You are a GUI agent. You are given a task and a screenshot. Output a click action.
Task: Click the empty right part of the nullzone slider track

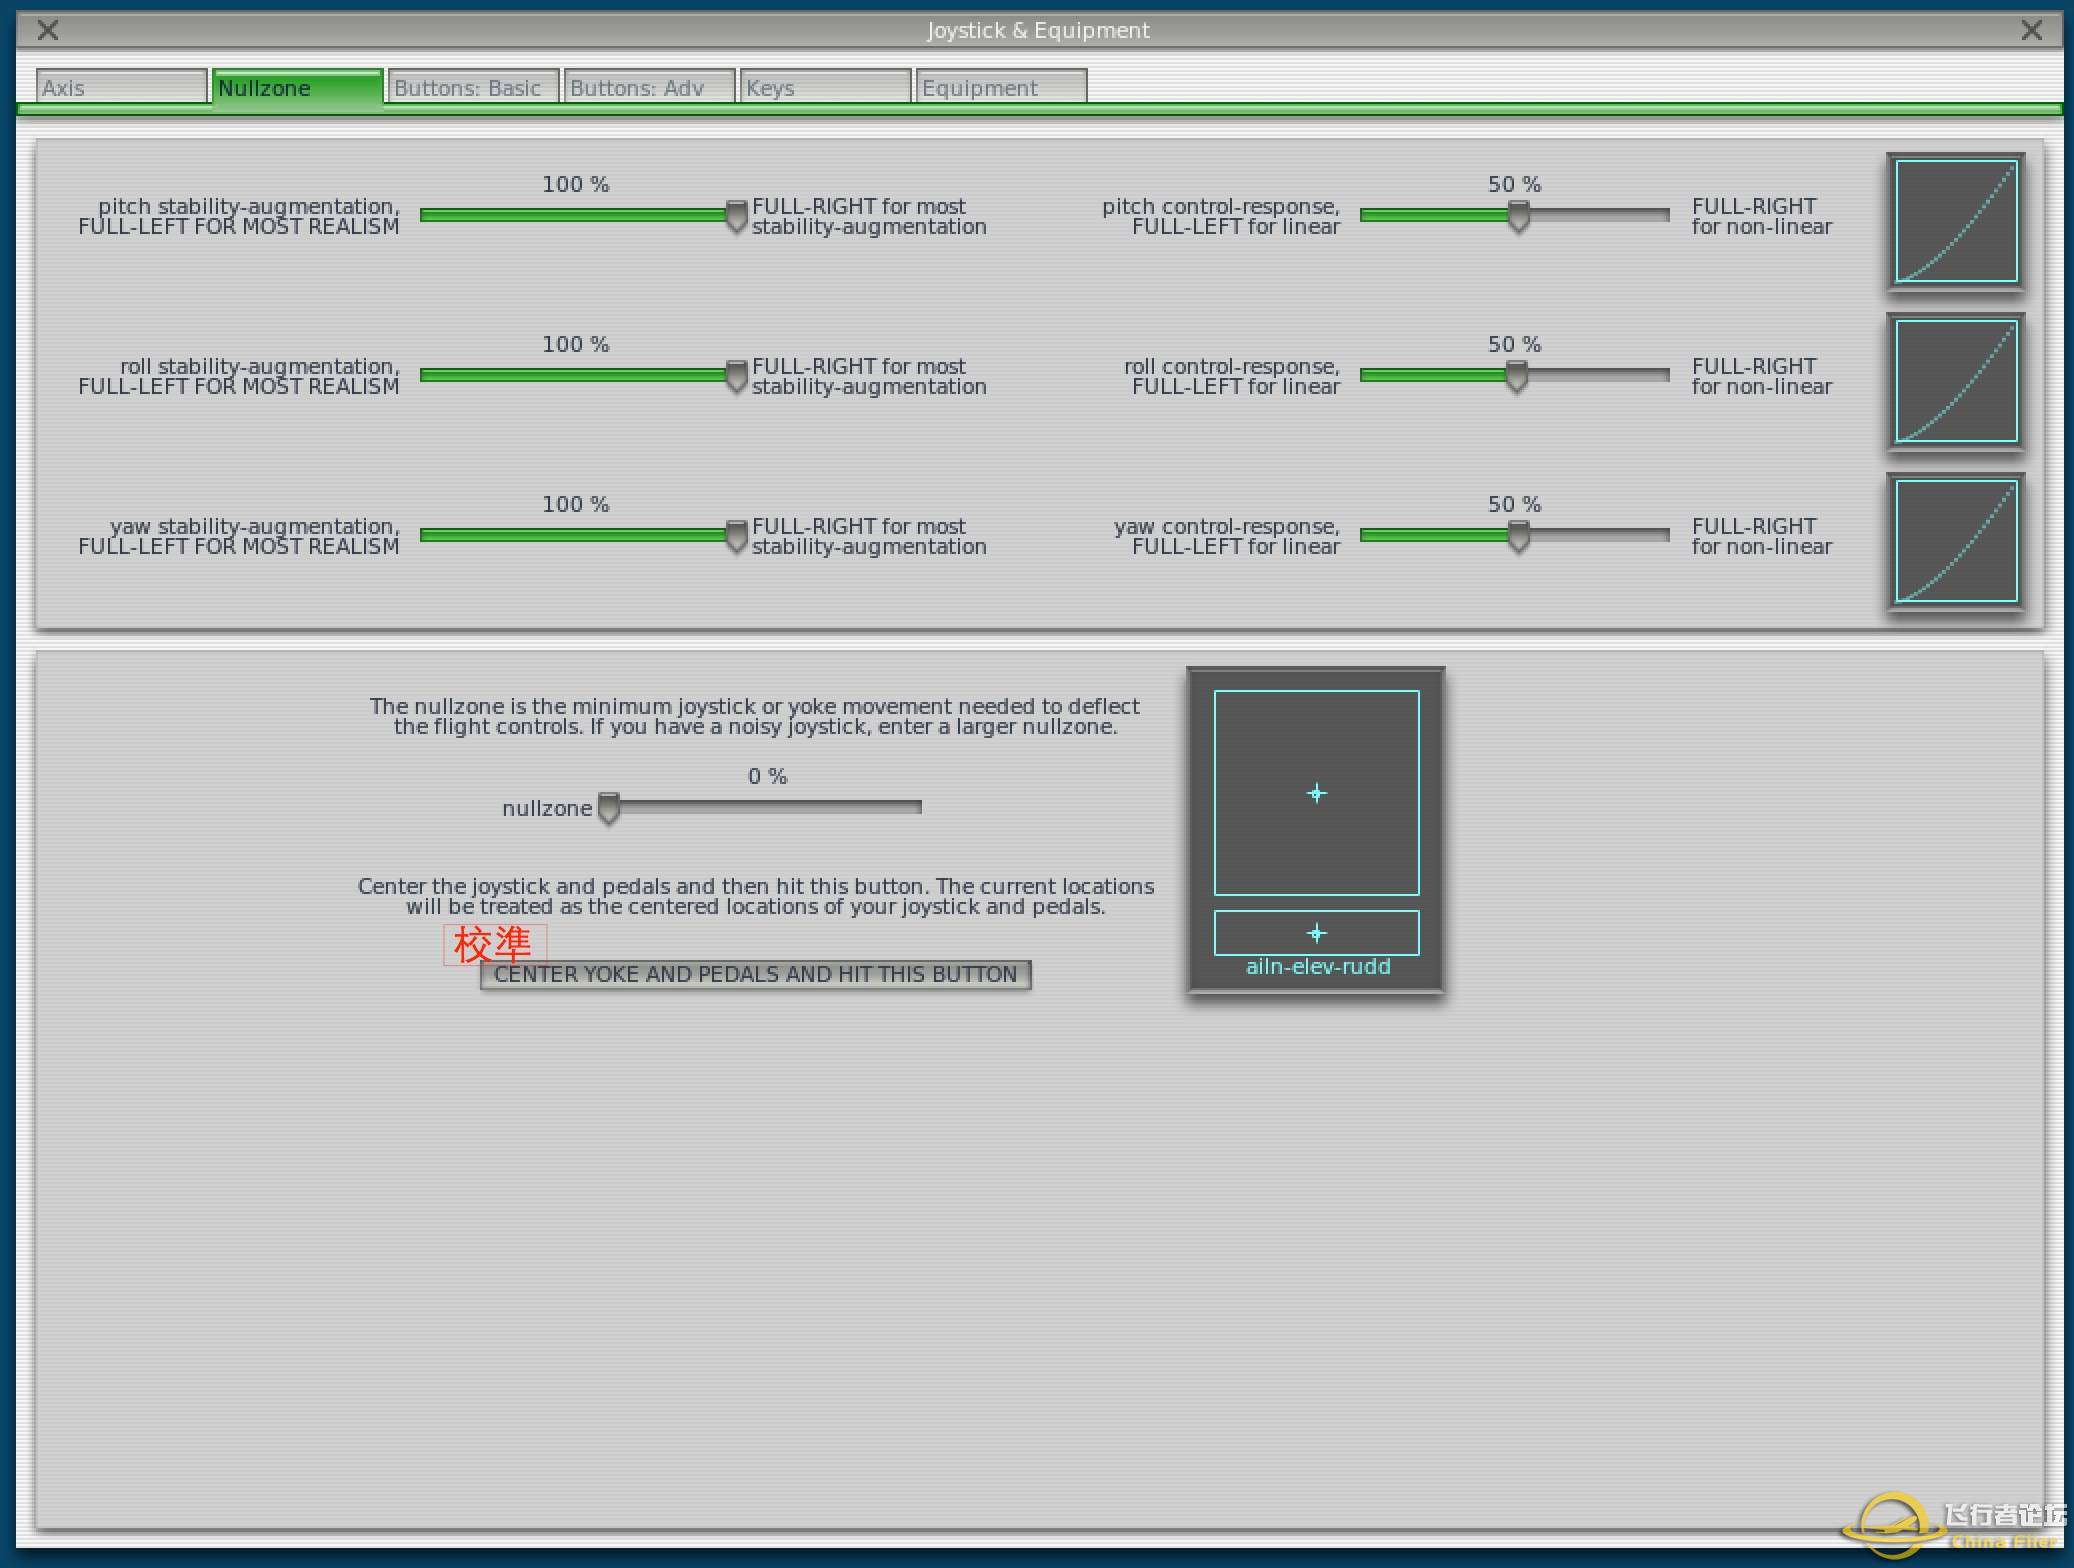[x=770, y=806]
